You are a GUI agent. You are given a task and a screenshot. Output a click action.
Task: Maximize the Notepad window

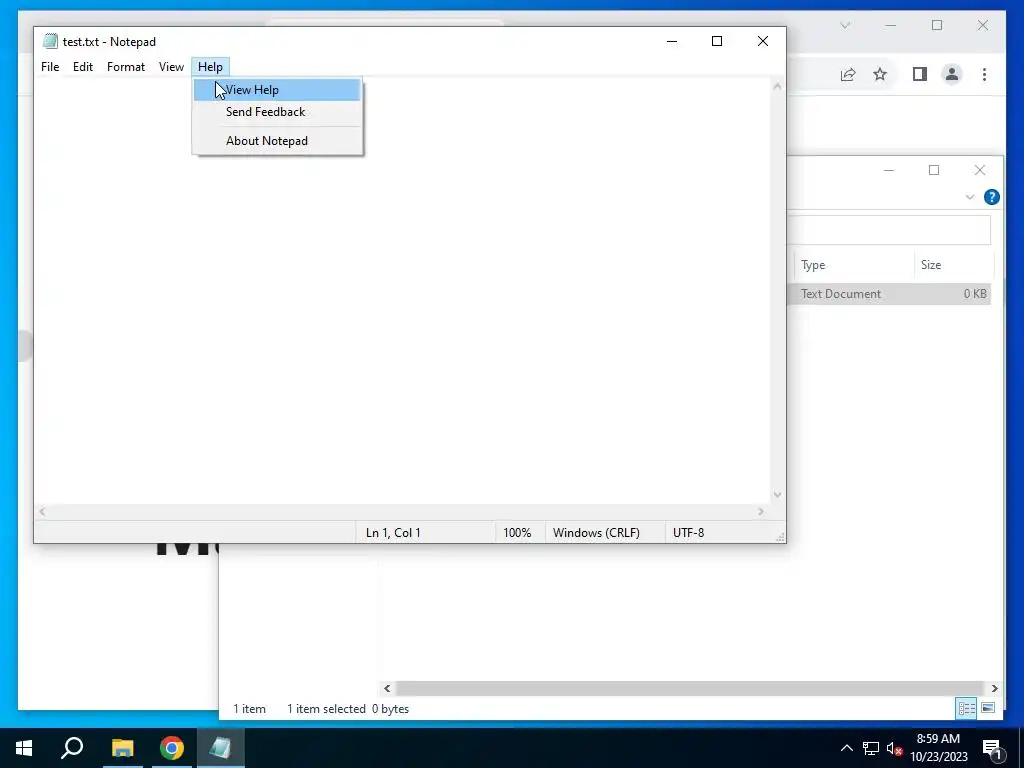tap(716, 41)
